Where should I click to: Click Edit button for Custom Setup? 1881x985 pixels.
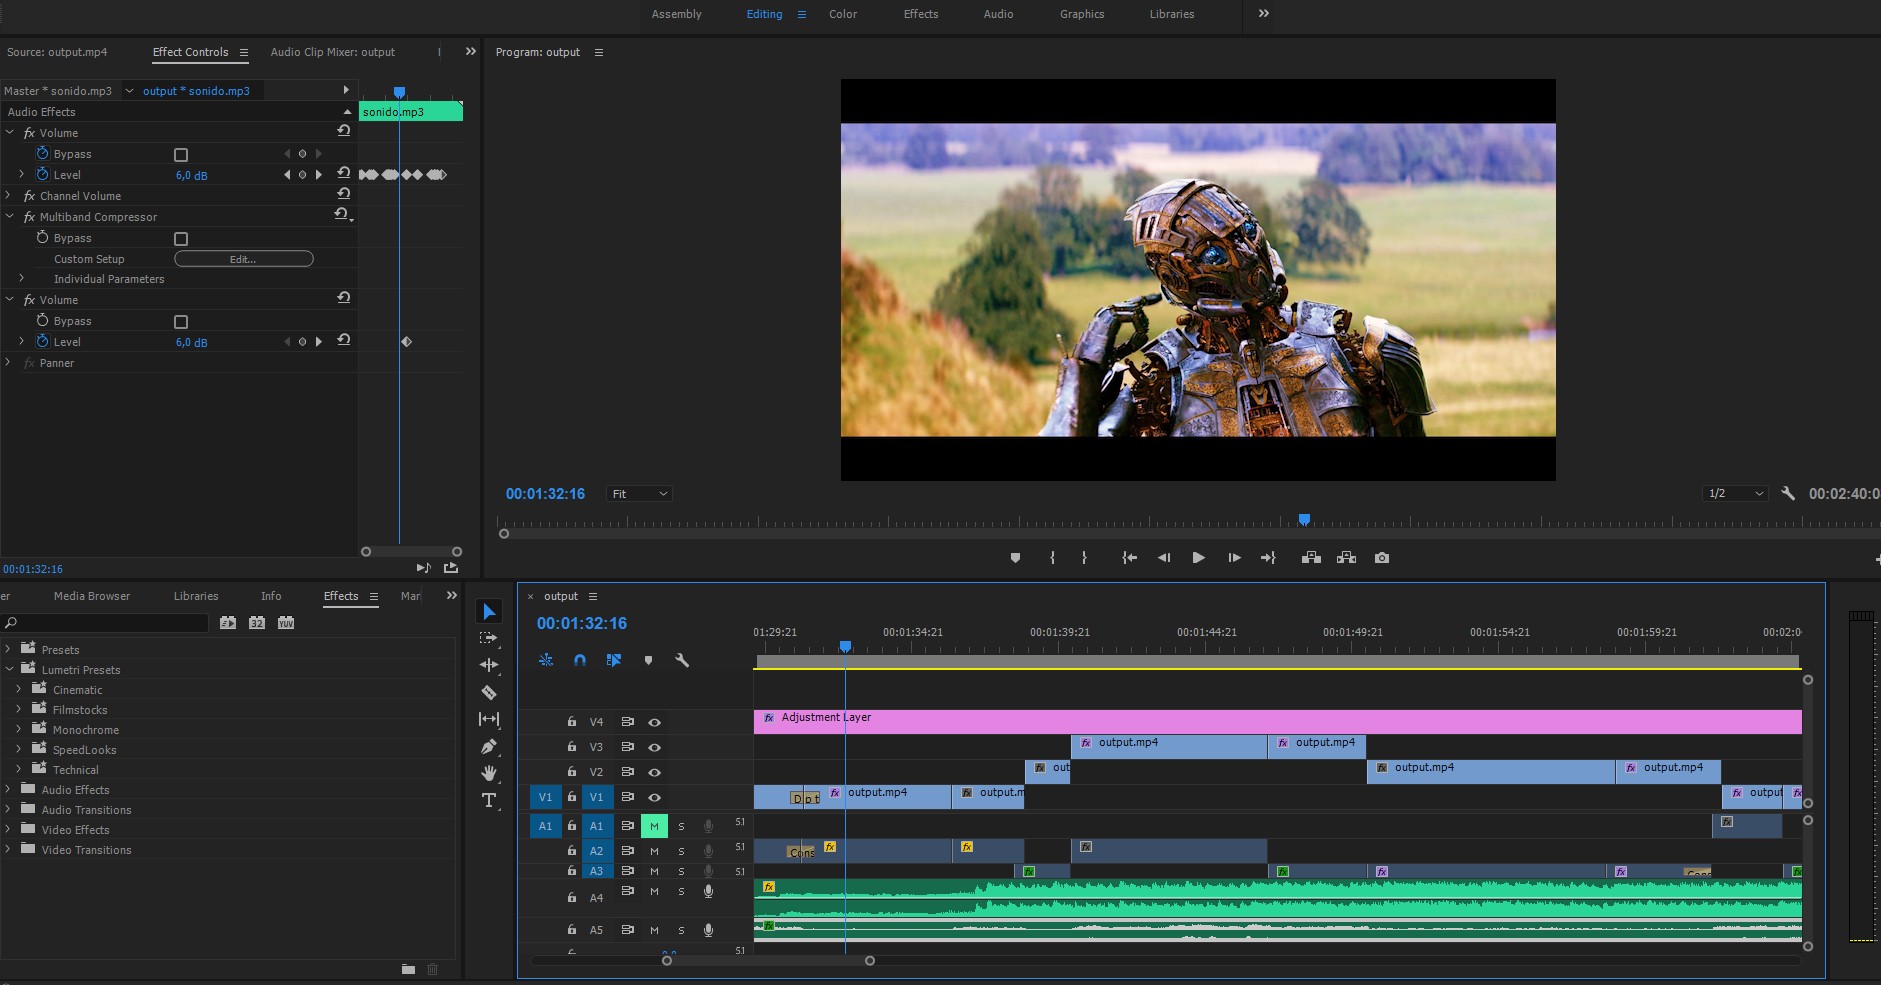[x=244, y=259]
